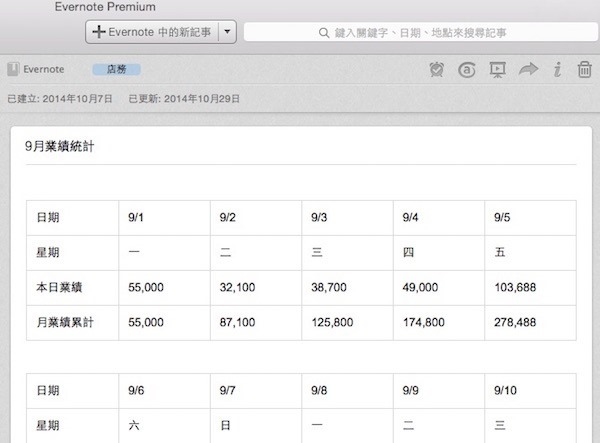Click the share arrow icon
The height and width of the screenshot is (443, 600).
tap(528, 70)
